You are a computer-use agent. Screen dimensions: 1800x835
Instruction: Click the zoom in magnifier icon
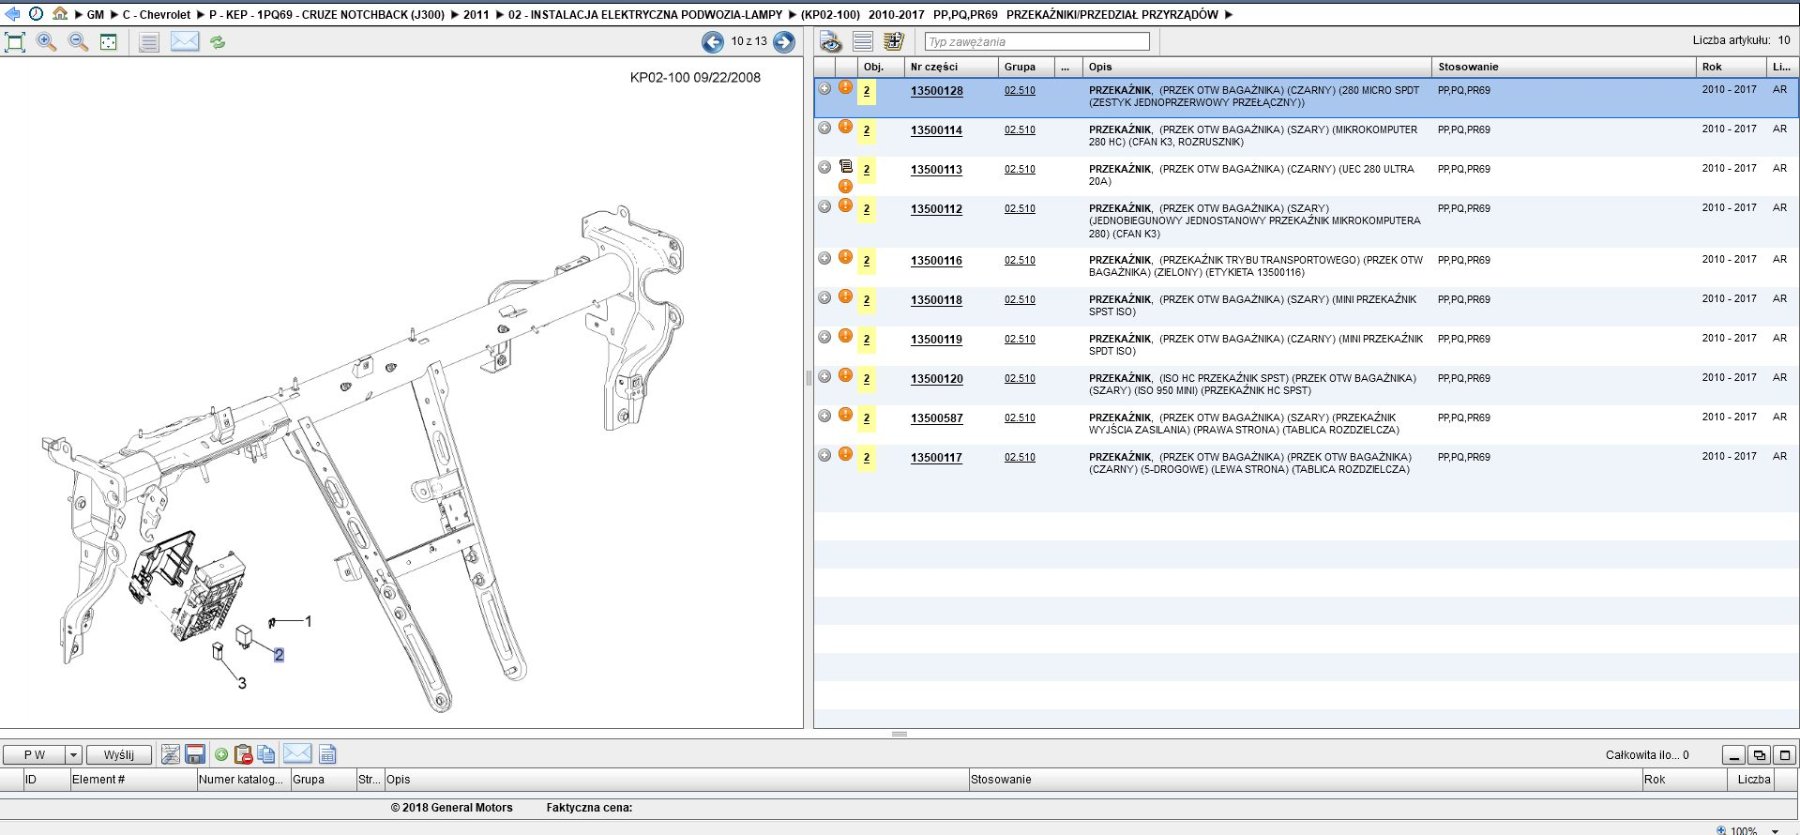pyautogui.click(x=46, y=42)
